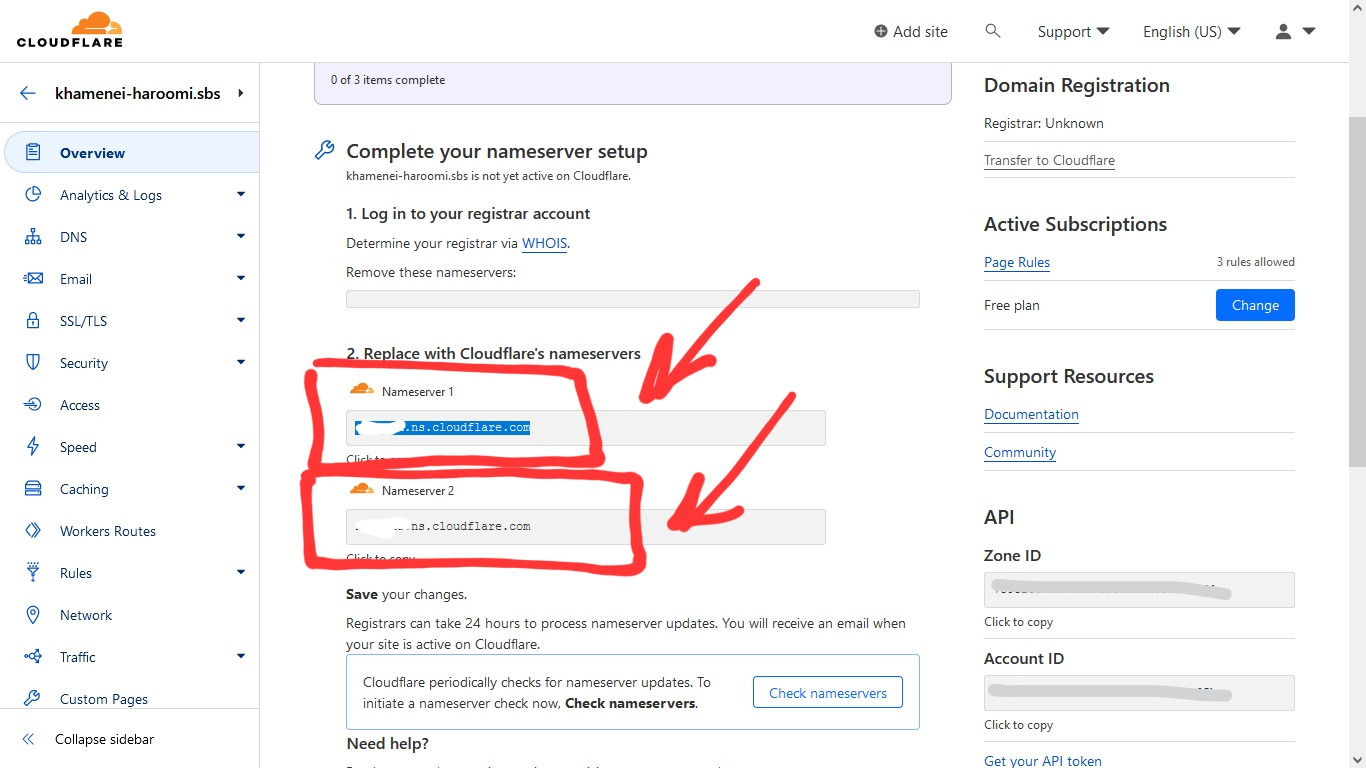Click the user account icon

pyautogui.click(x=1284, y=31)
